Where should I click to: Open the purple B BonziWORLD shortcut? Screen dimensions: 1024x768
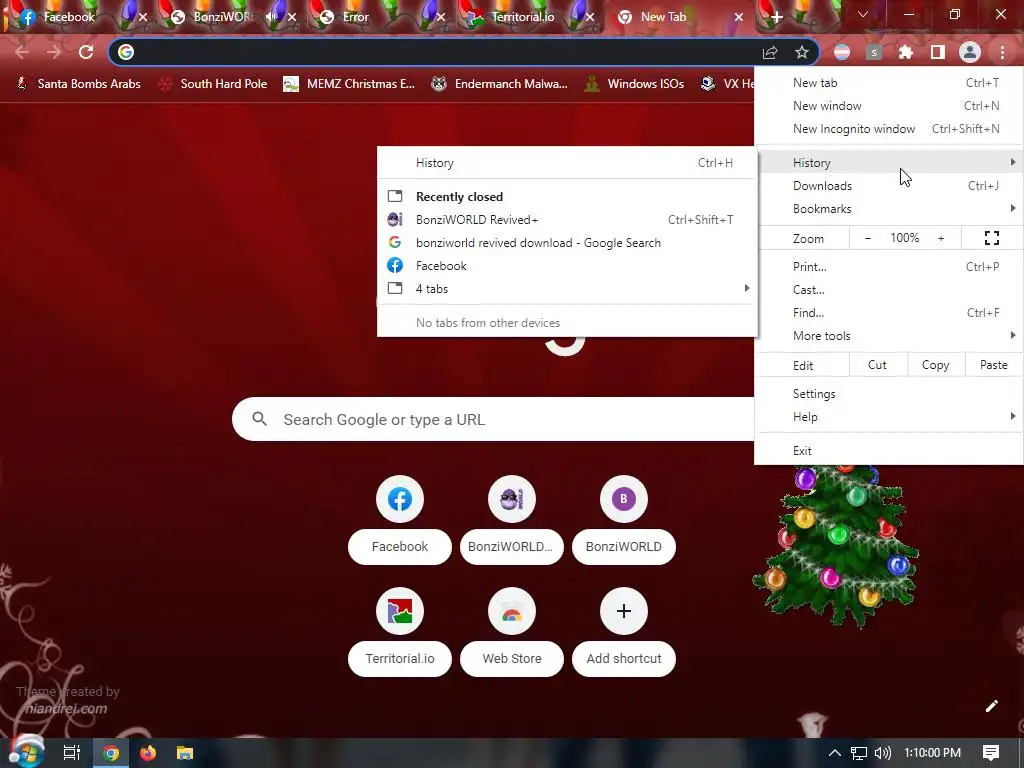(x=624, y=519)
